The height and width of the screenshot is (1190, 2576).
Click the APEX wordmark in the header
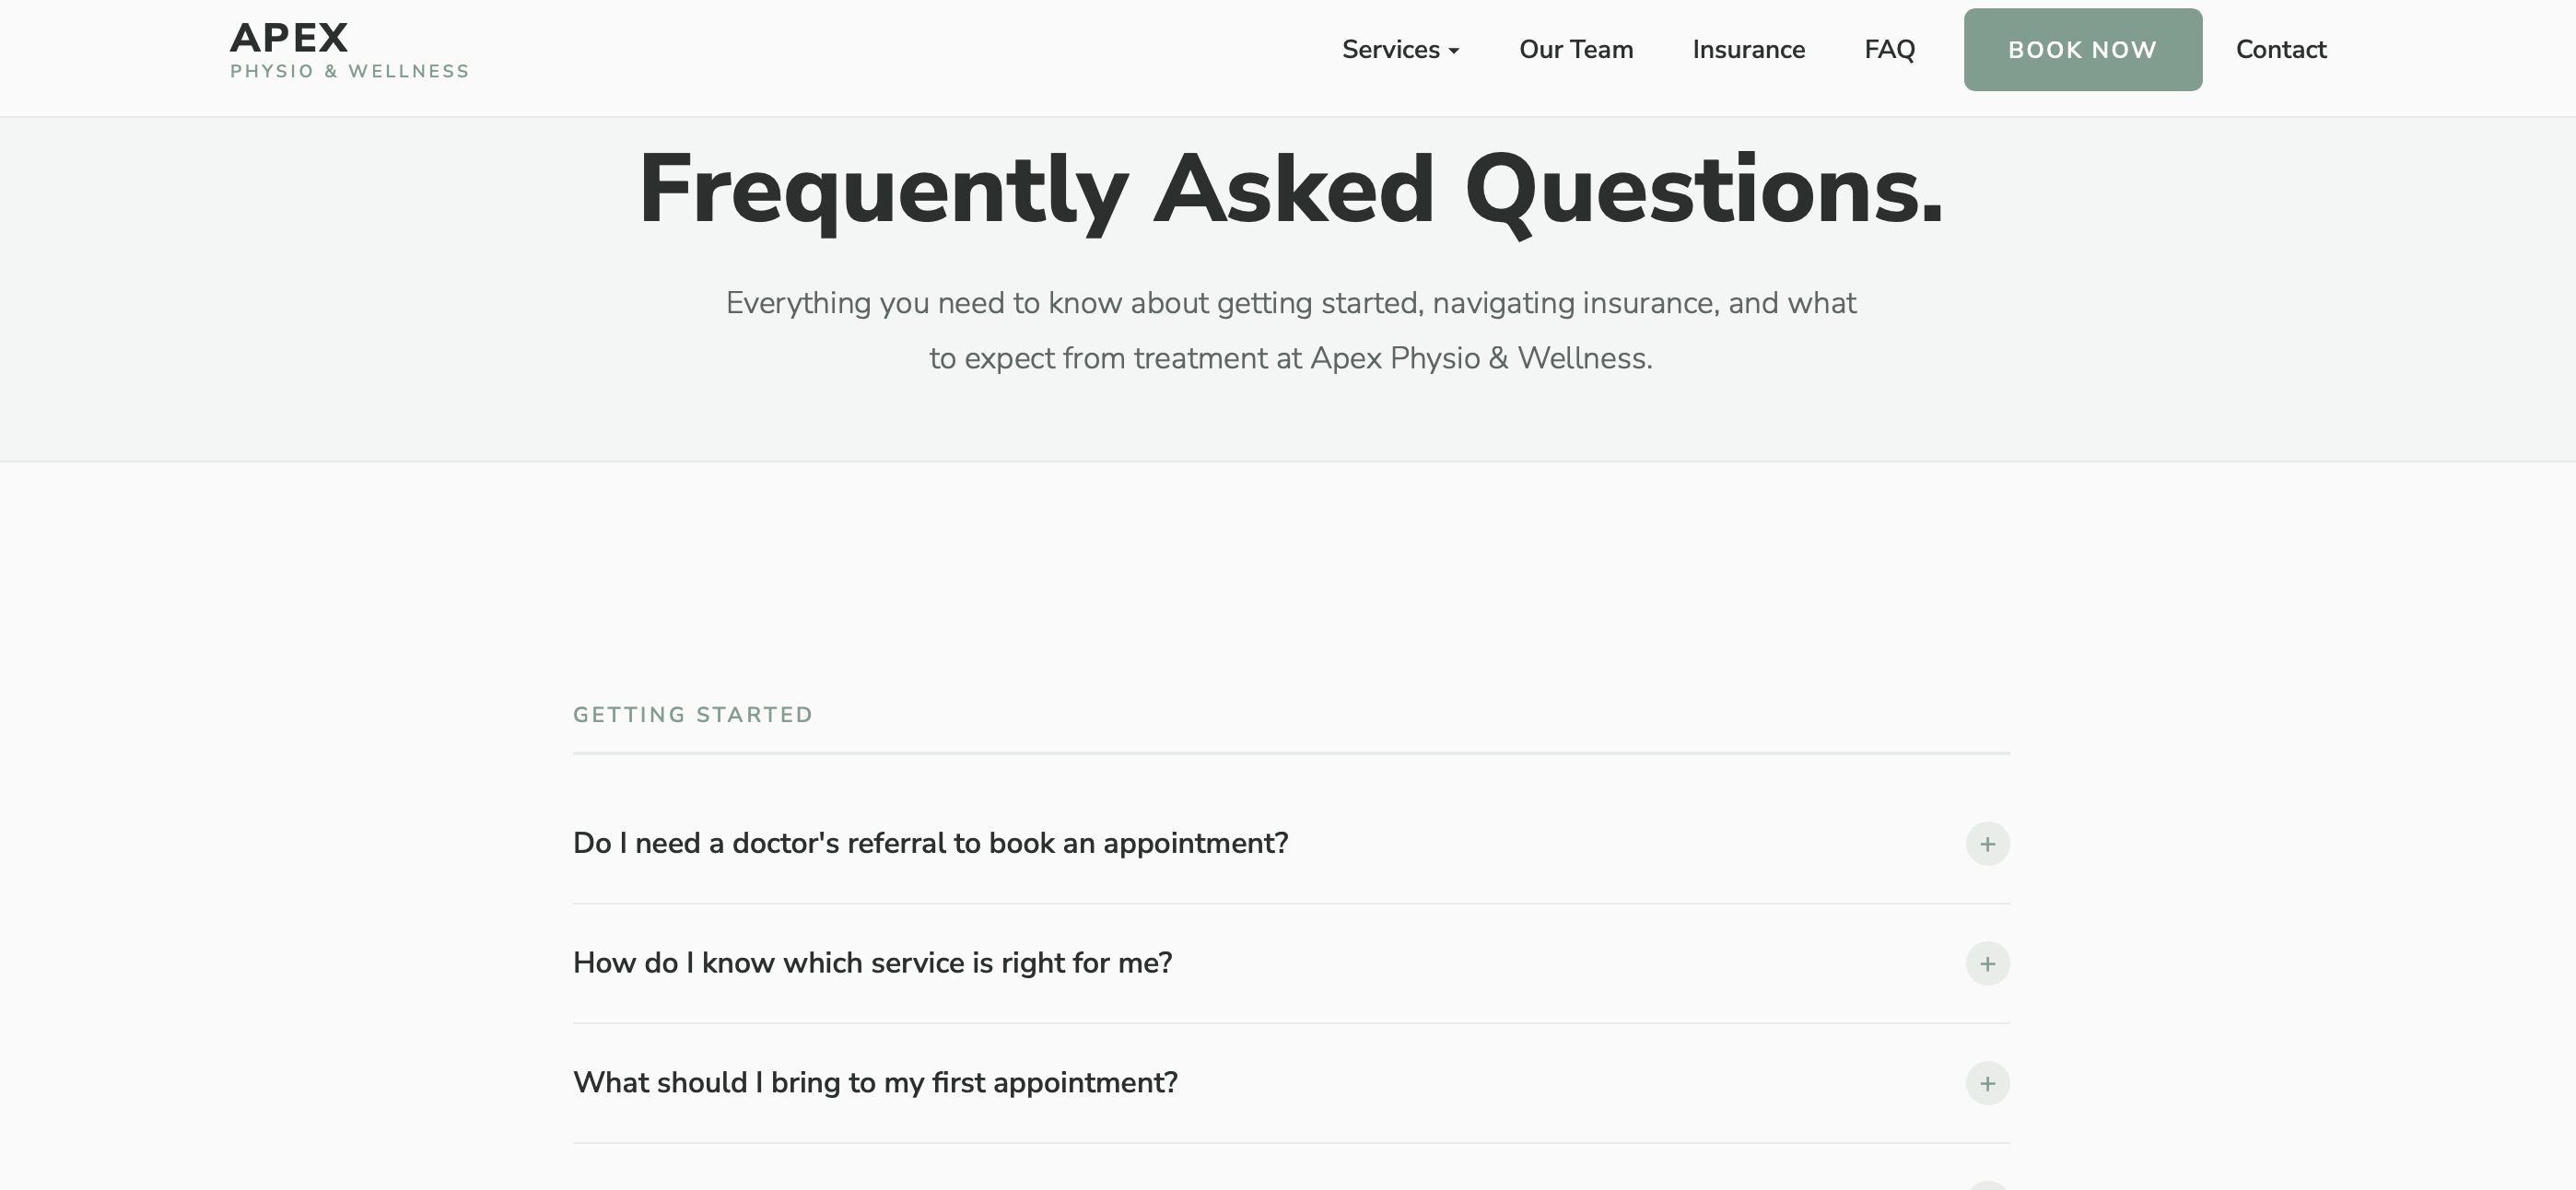click(289, 36)
